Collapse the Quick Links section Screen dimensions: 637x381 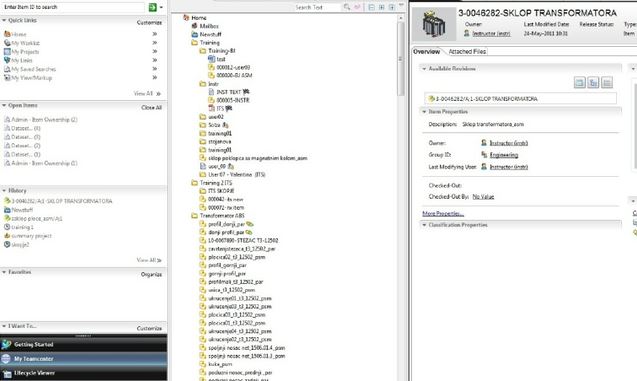coord(4,20)
